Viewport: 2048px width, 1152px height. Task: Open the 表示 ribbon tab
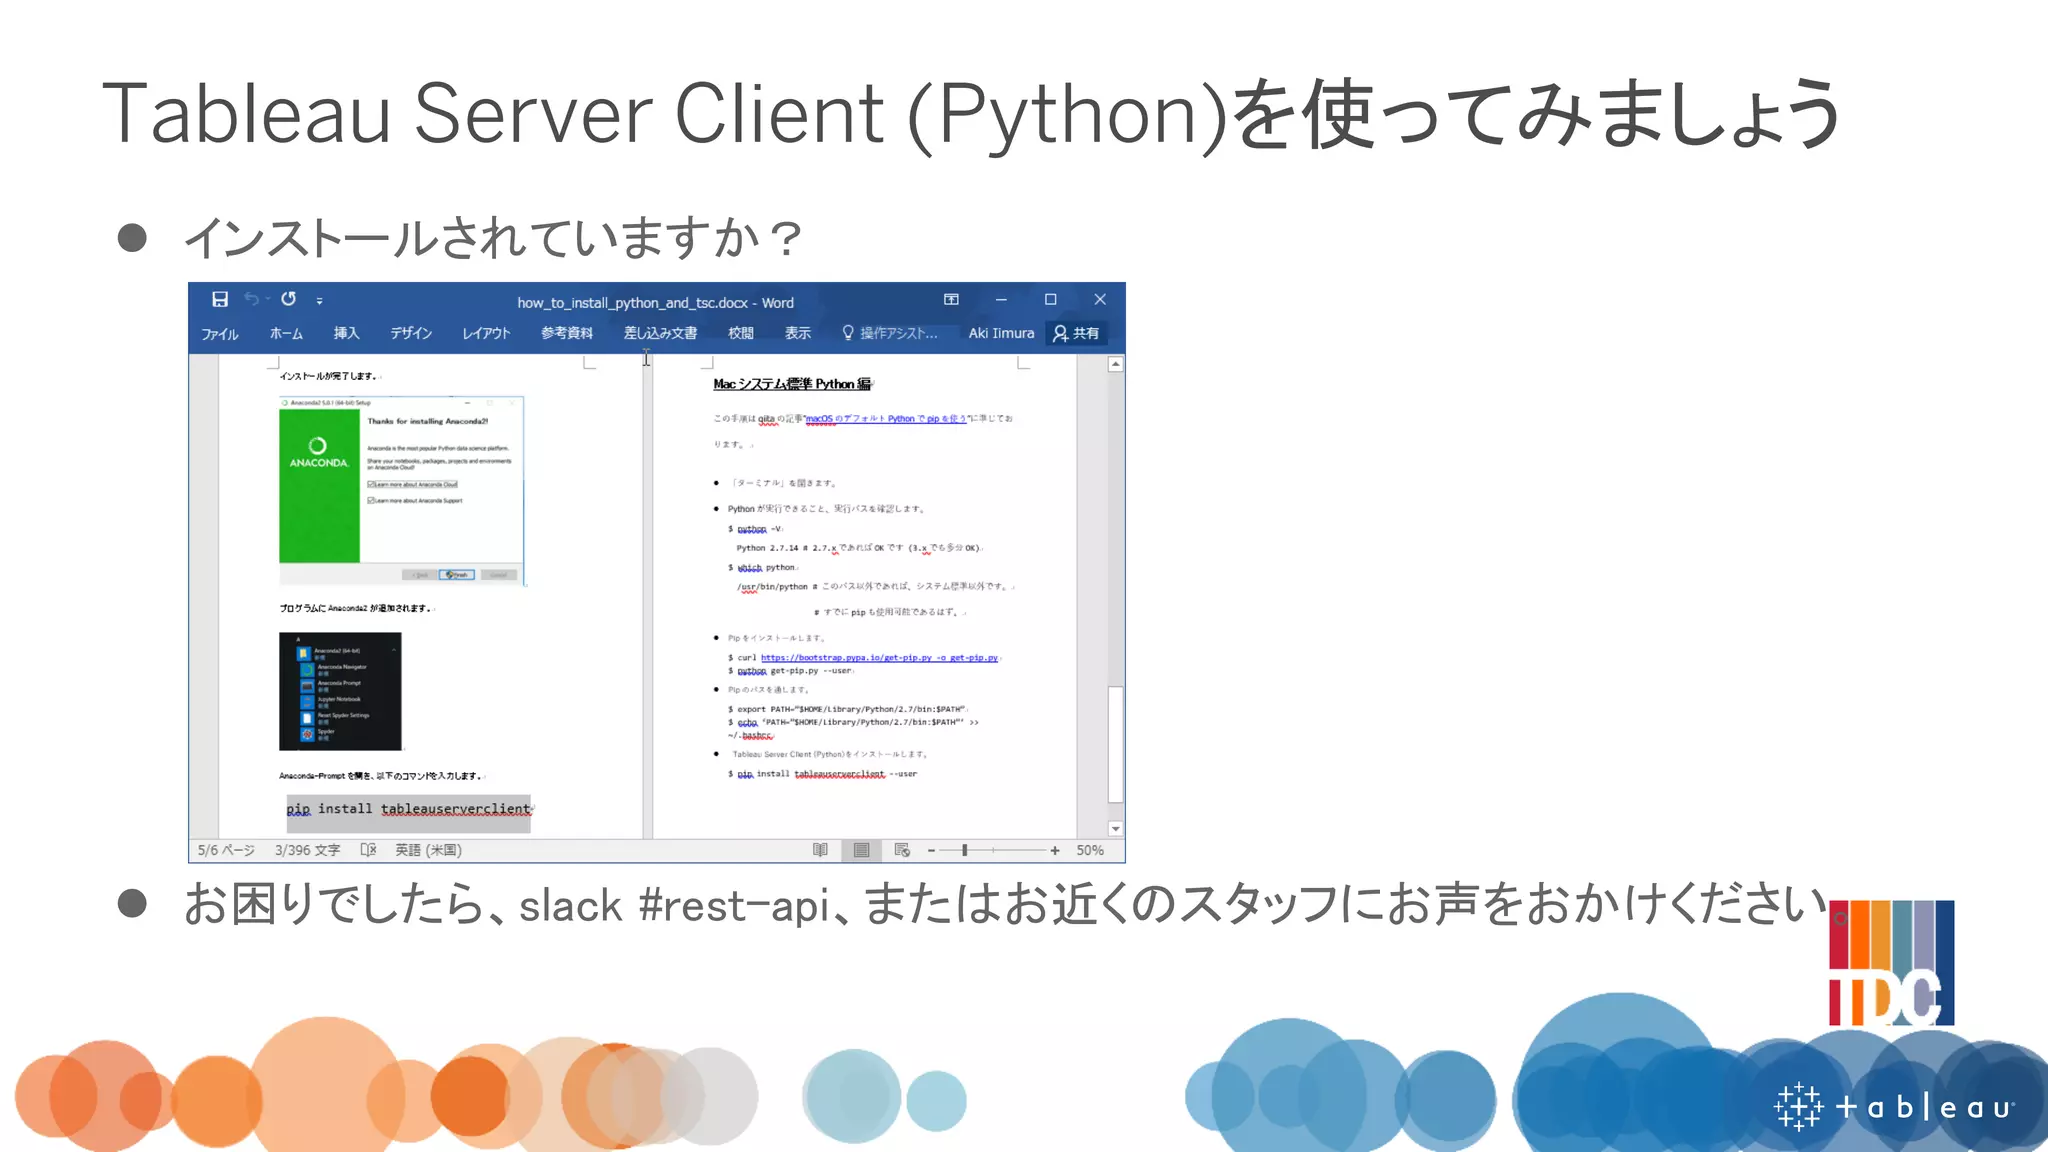798,333
